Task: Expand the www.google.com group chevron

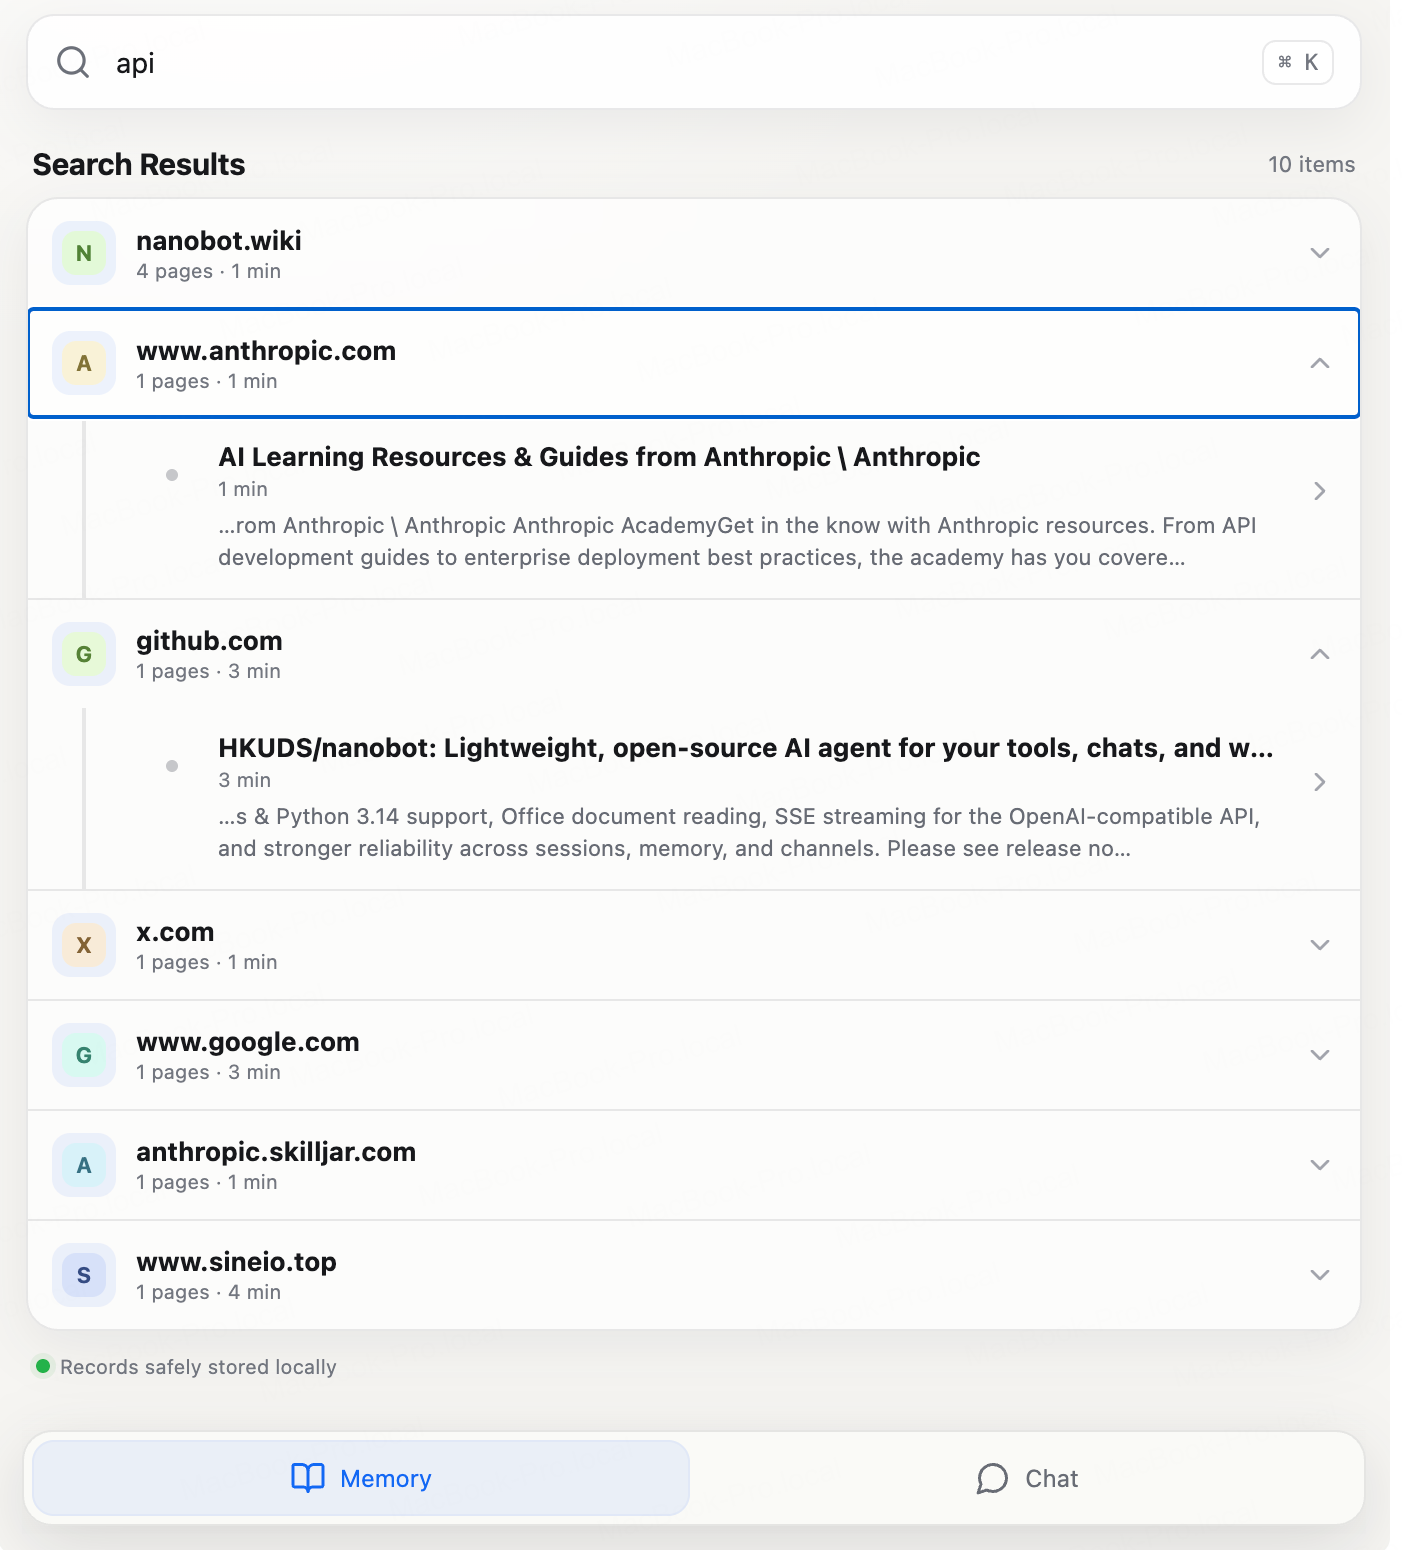Action: pos(1320,1055)
